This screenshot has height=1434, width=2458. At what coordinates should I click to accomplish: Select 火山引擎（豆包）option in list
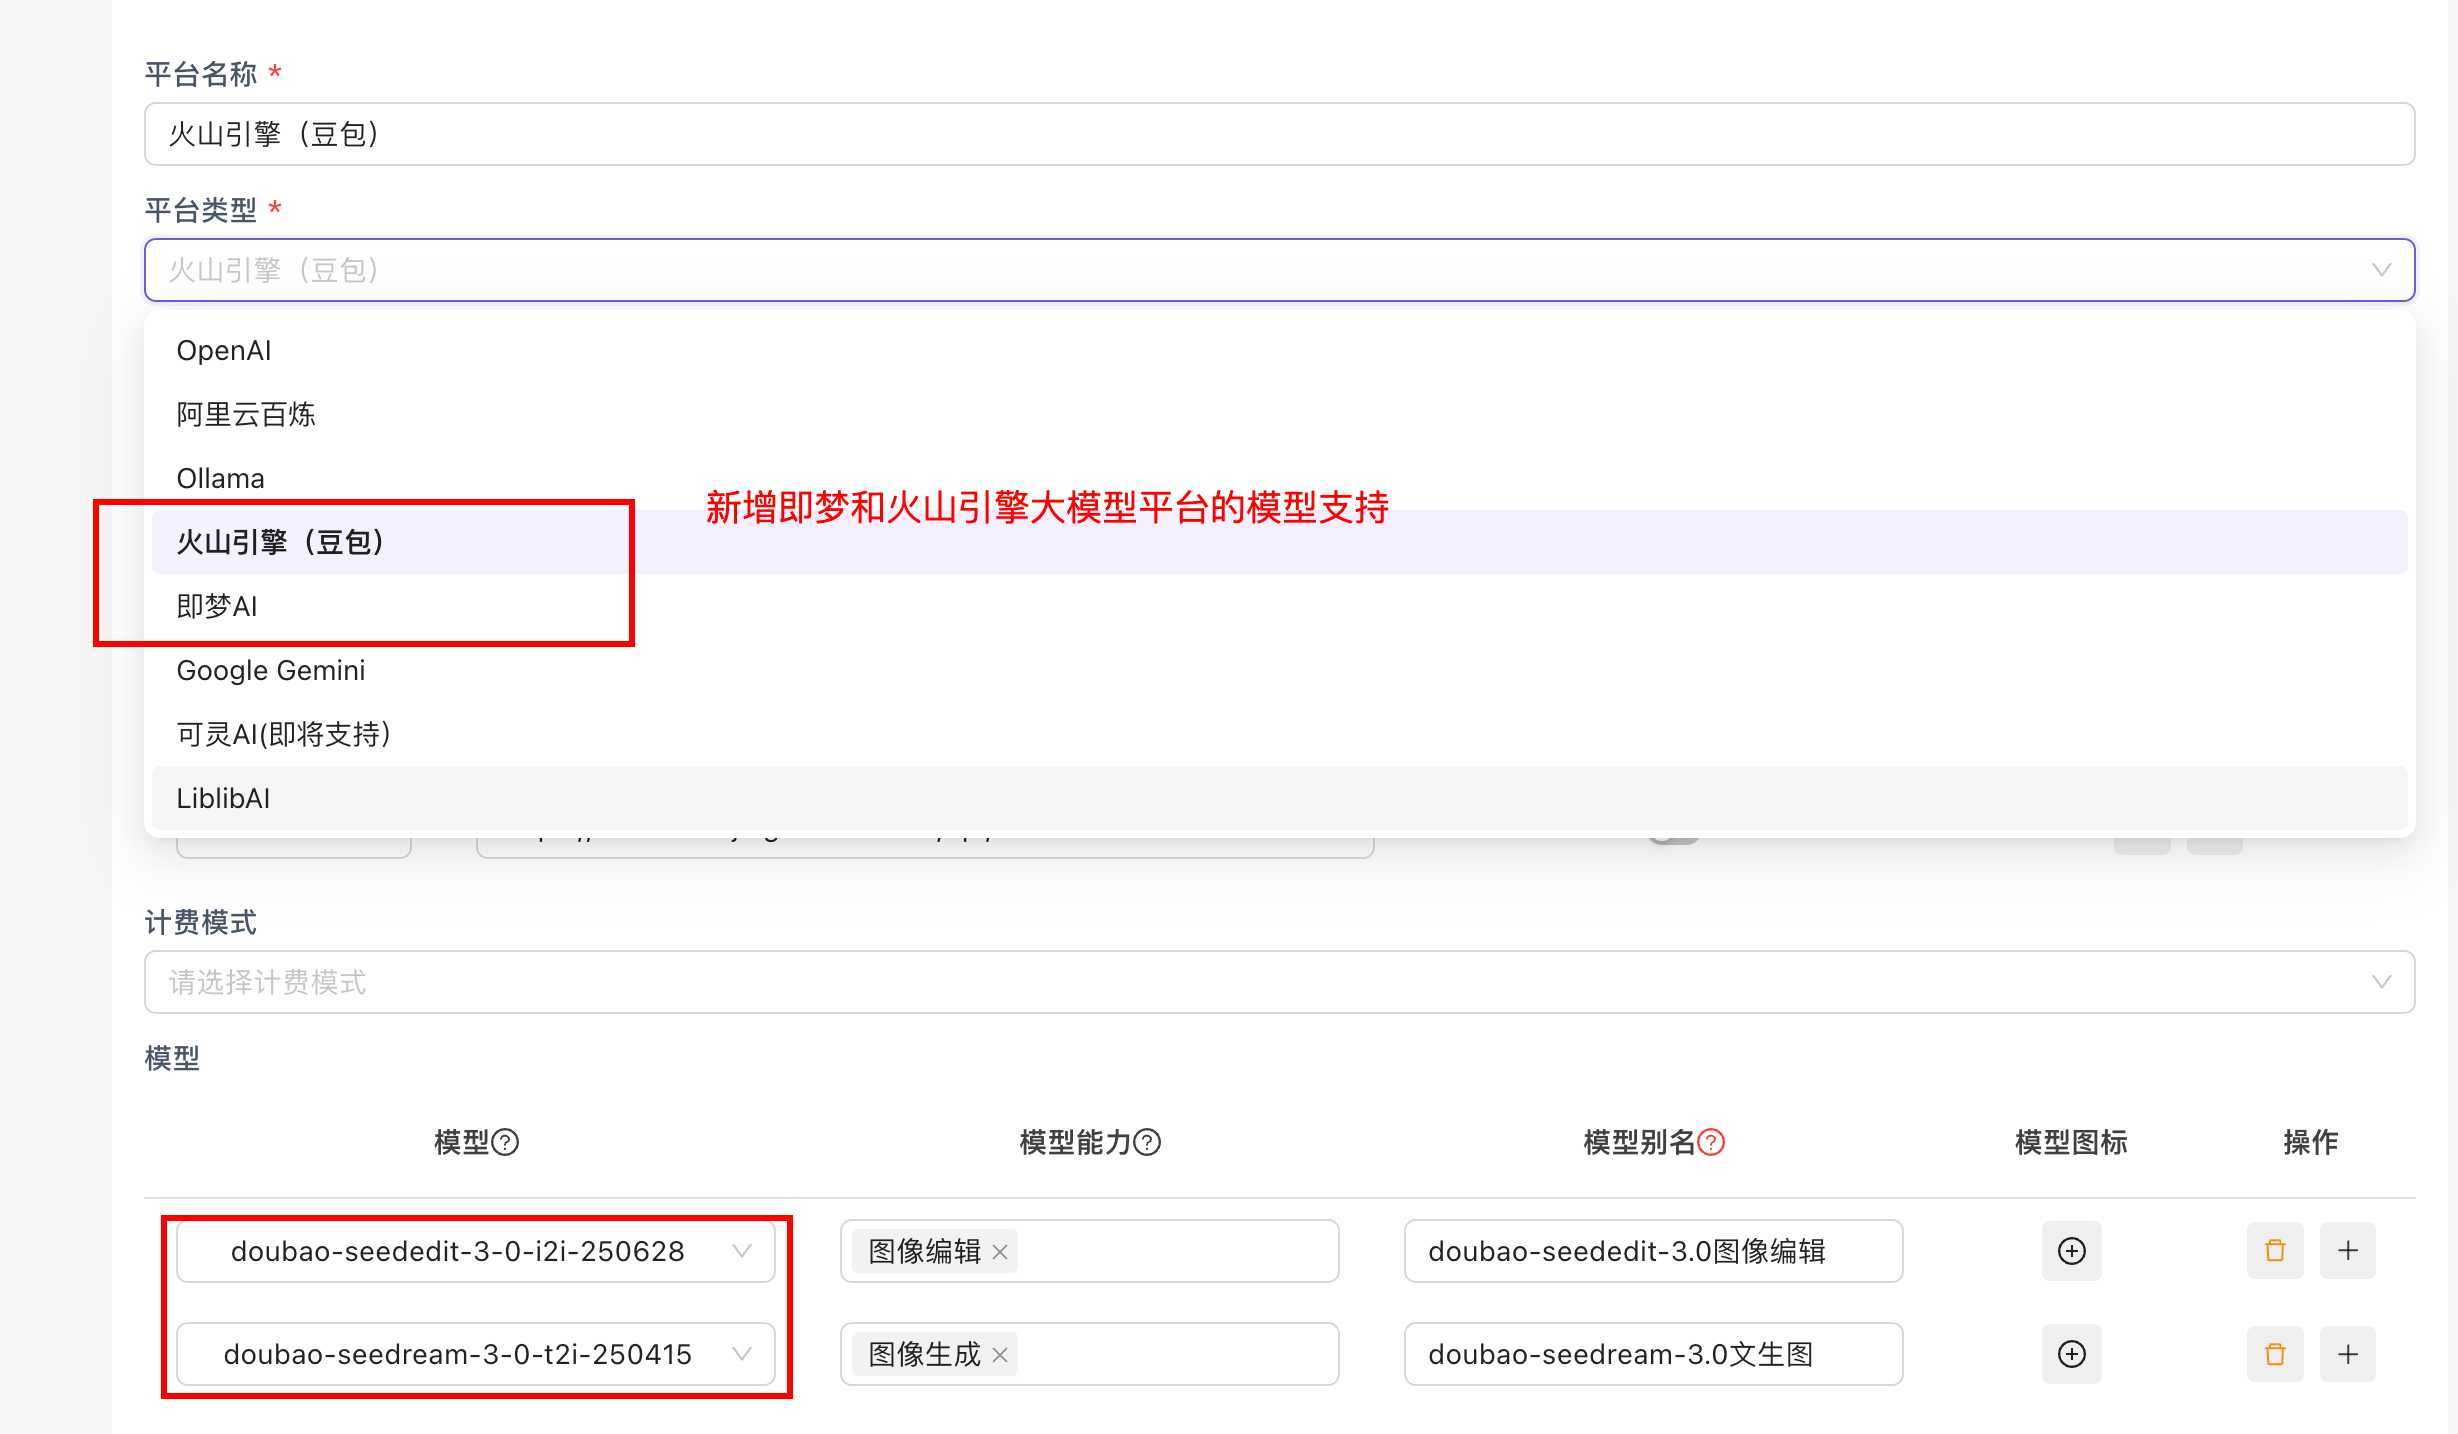pos(1279,542)
